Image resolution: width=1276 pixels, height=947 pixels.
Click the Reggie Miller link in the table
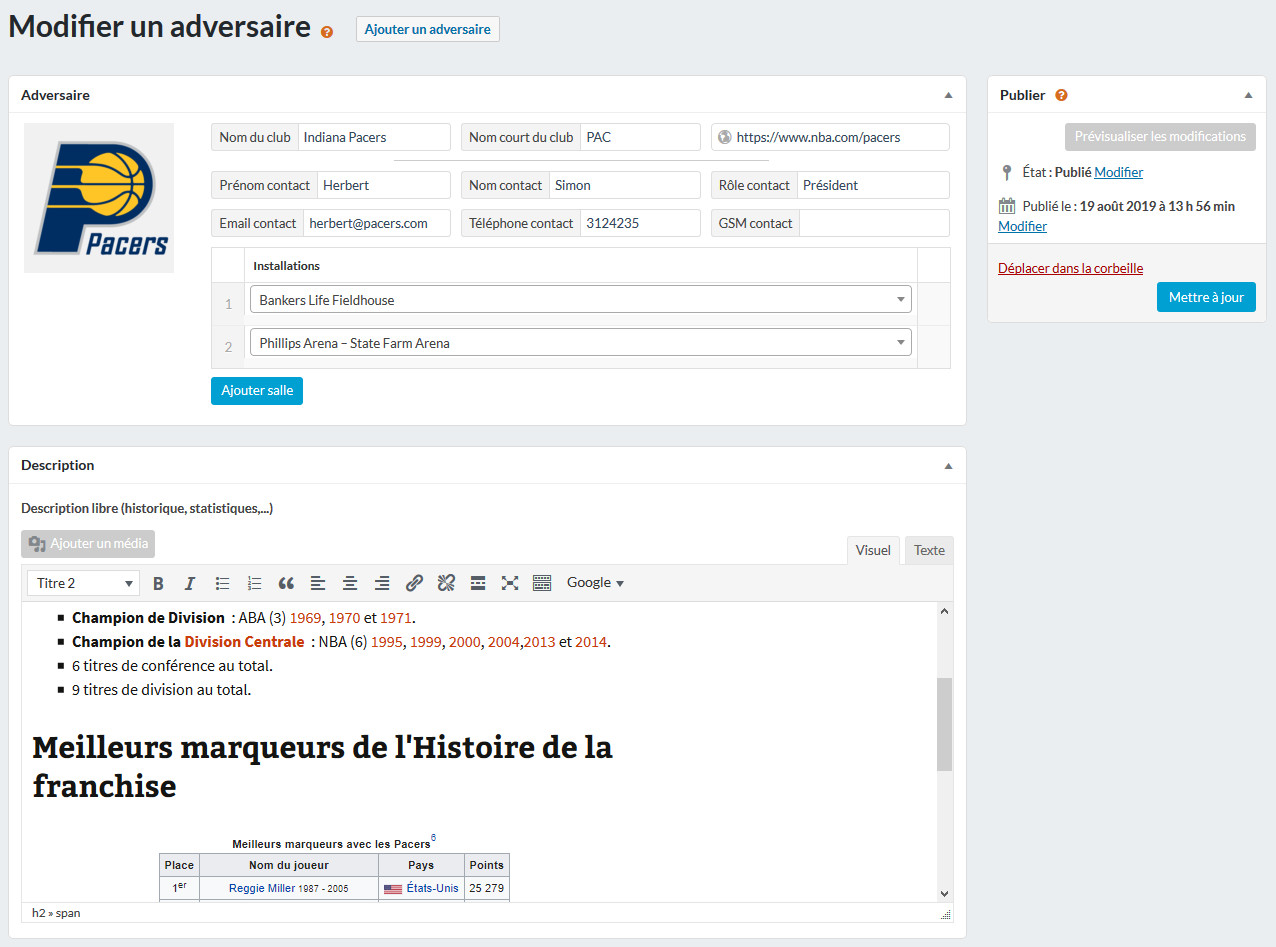click(x=262, y=888)
